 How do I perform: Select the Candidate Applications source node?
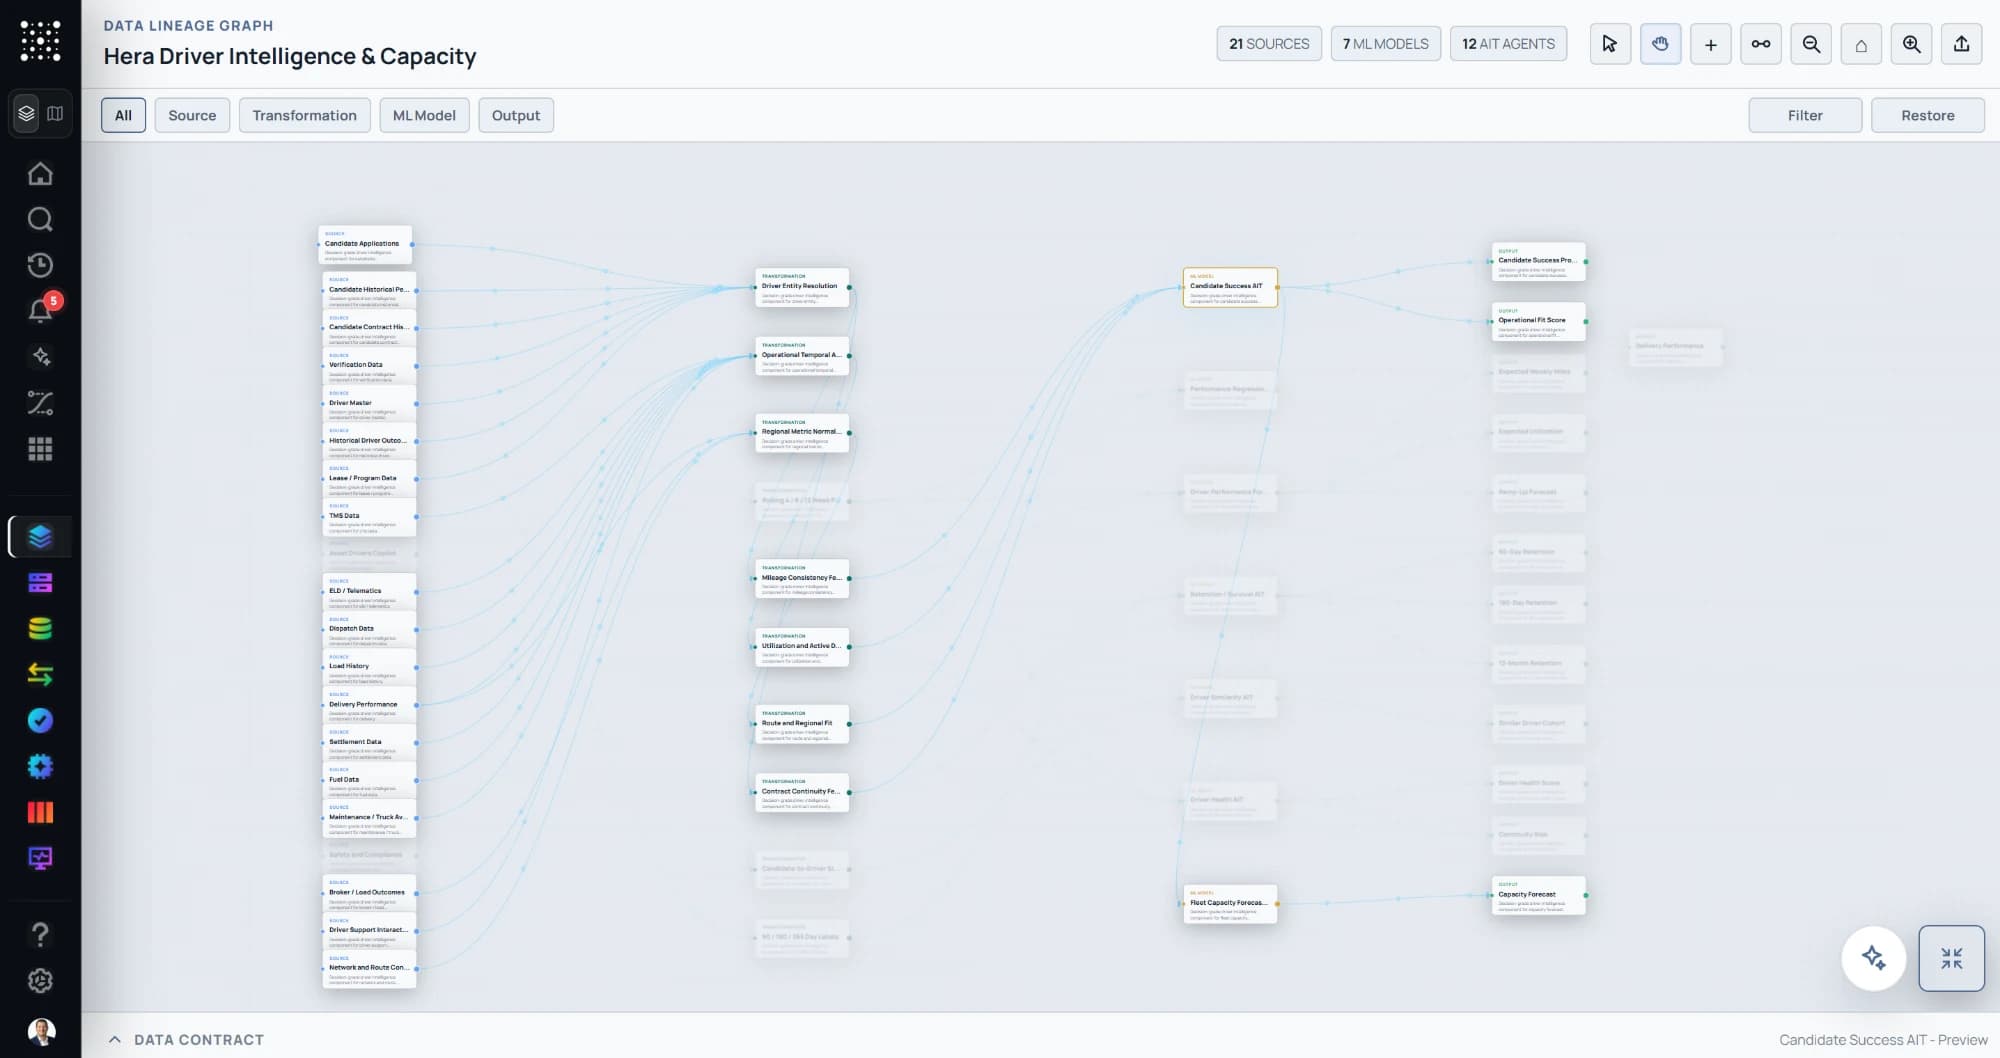click(x=365, y=245)
